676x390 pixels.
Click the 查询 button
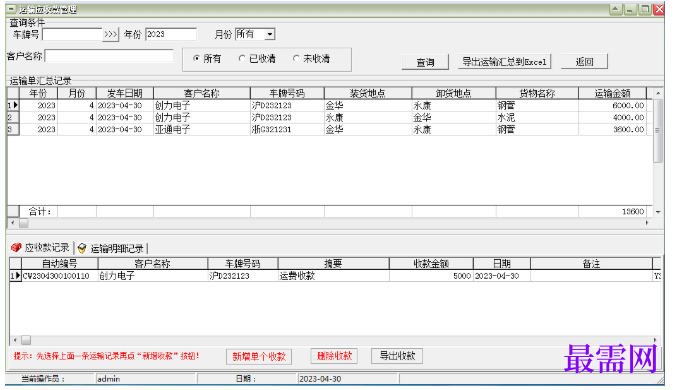pos(425,62)
